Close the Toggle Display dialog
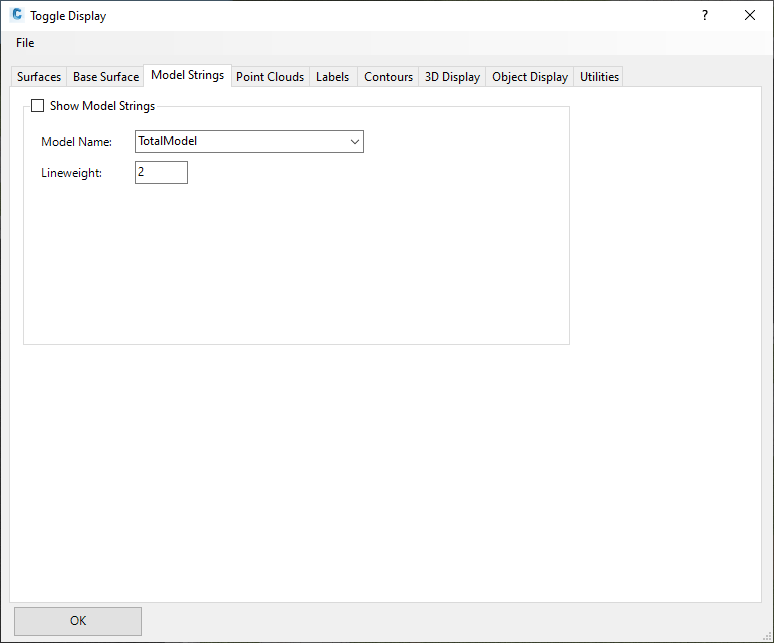This screenshot has height=643, width=774. click(x=750, y=15)
